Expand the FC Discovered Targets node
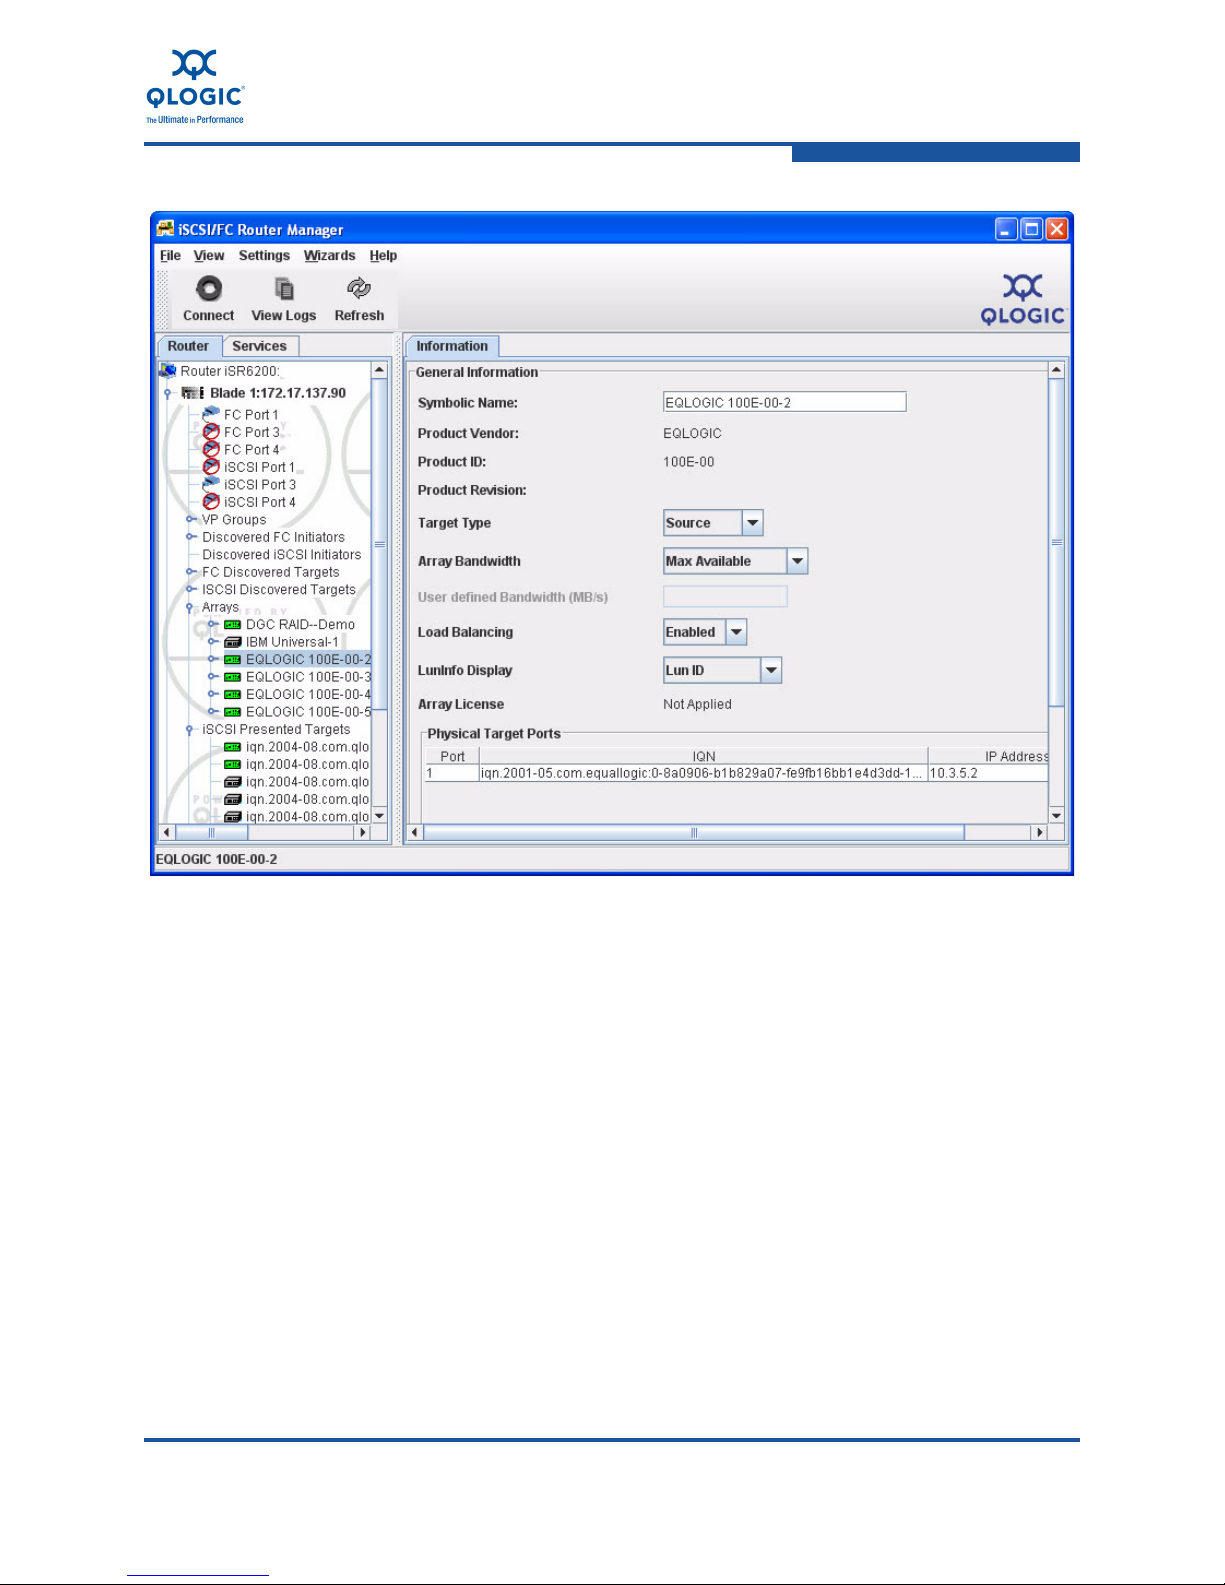Viewport: 1225px width, 1585px height. click(x=190, y=572)
